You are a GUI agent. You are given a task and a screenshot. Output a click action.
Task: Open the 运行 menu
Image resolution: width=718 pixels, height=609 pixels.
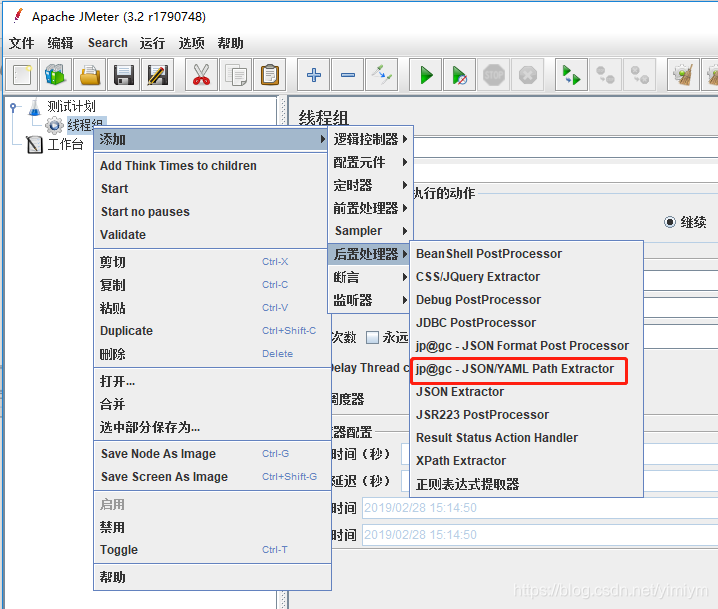[x=152, y=43]
